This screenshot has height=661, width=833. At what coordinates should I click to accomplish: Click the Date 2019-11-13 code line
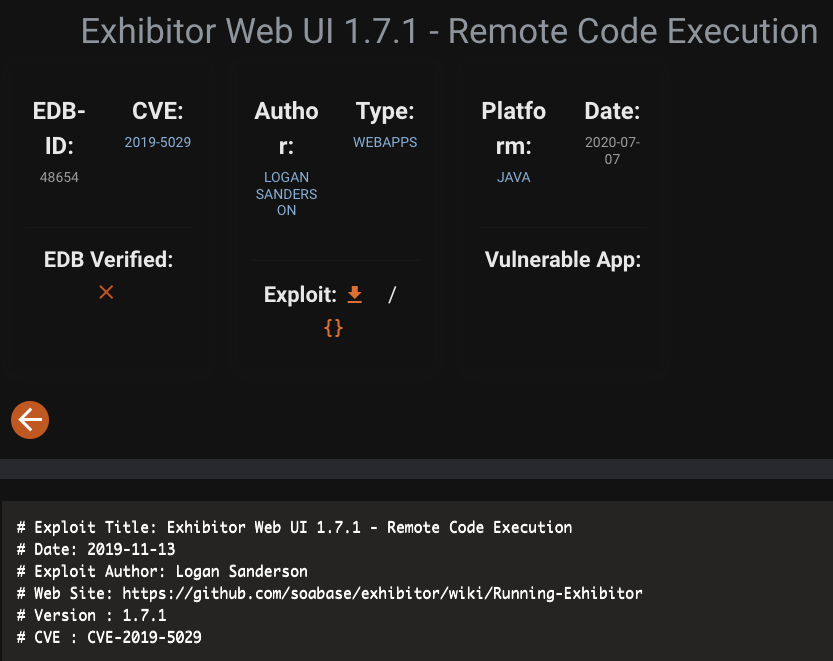99,549
